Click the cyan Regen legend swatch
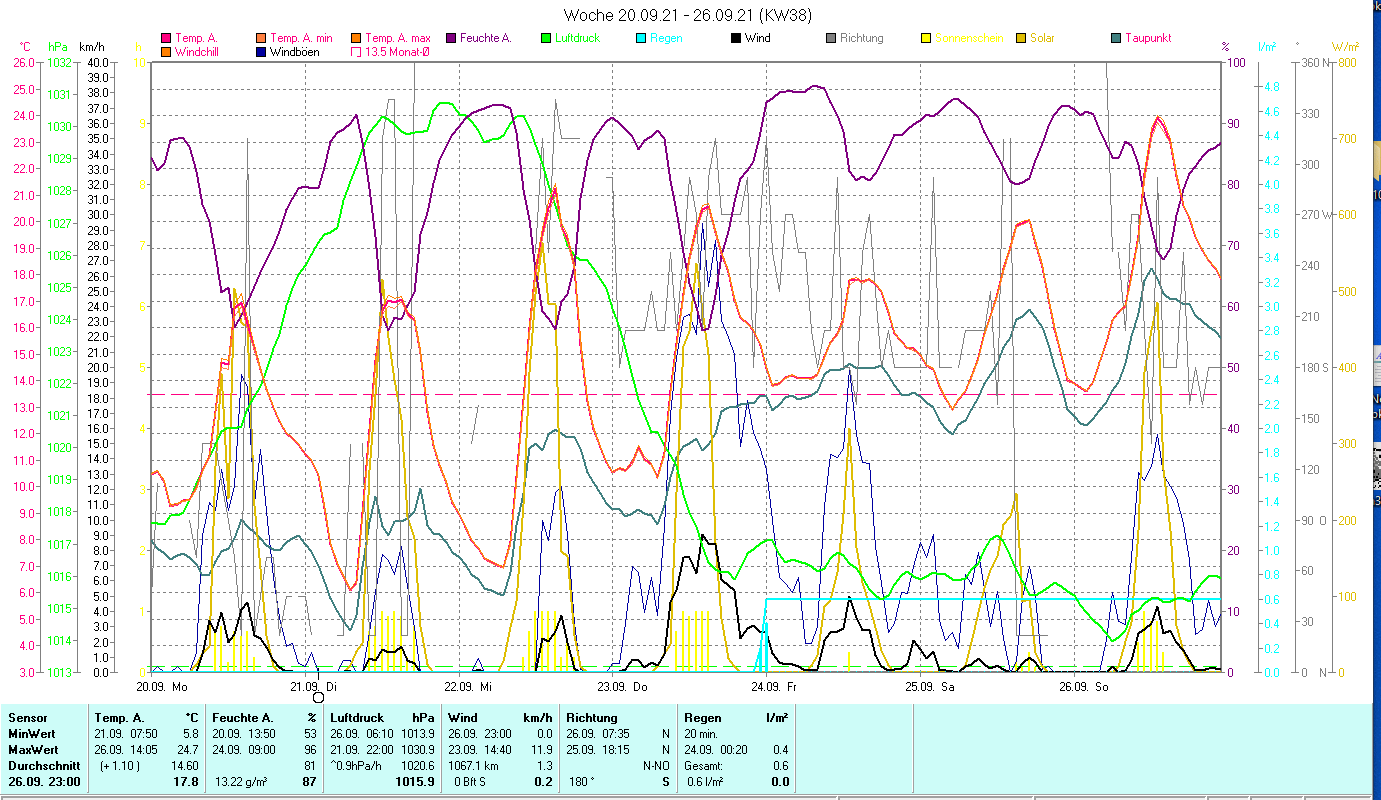 [641, 38]
